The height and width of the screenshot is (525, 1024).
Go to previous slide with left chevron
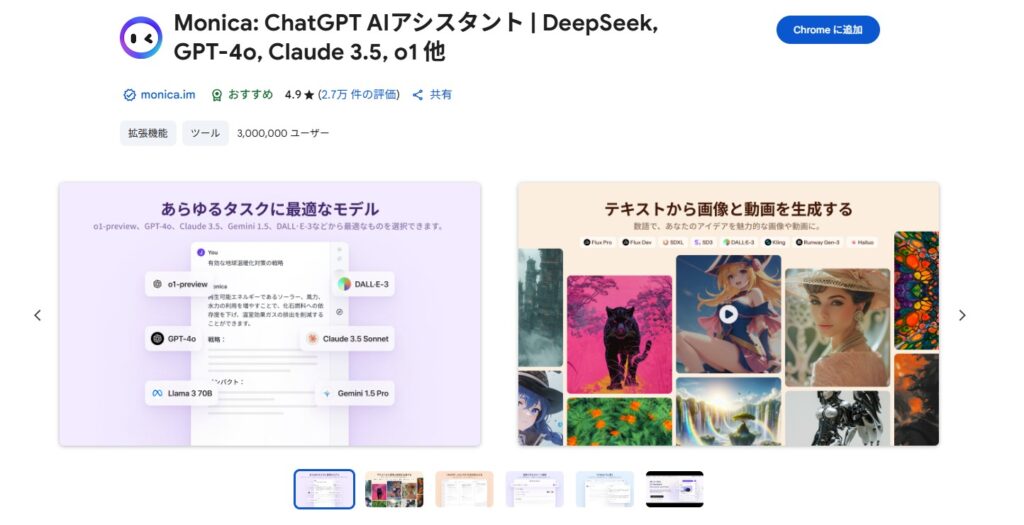(x=37, y=315)
